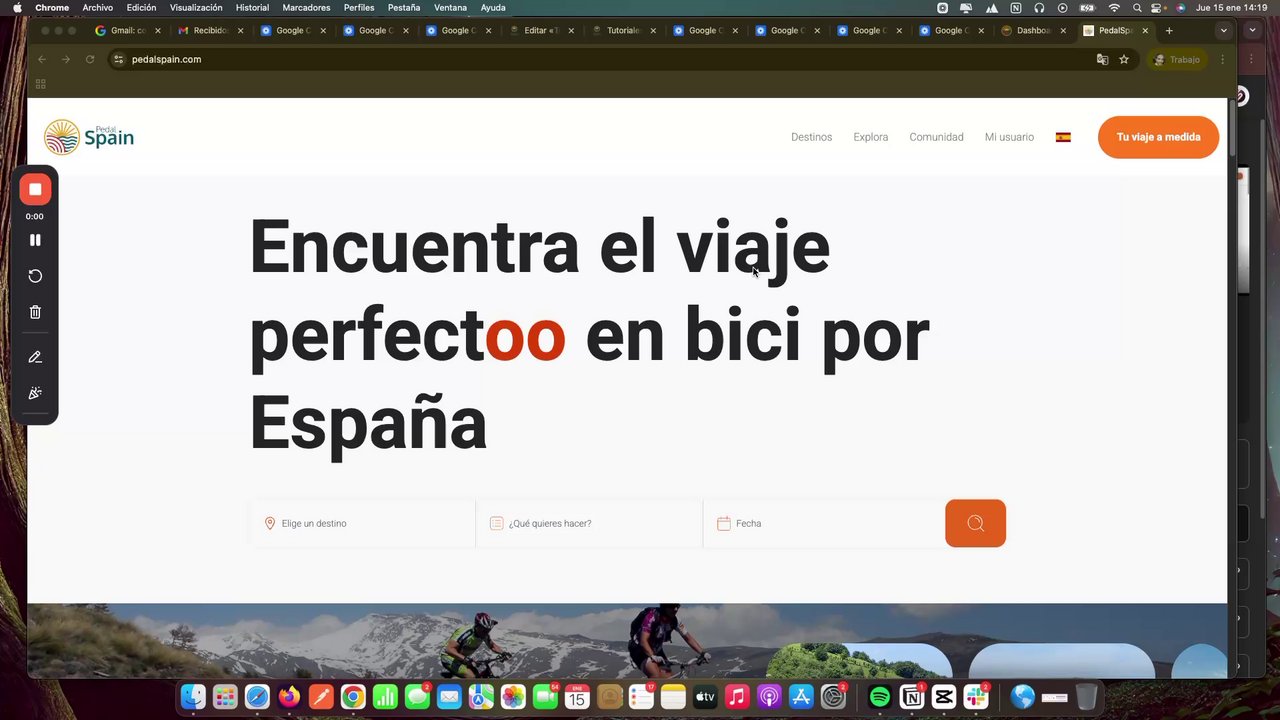Open the Destinos navigation link
This screenshot has height=720, width=1280.
(x=811, y=137)
